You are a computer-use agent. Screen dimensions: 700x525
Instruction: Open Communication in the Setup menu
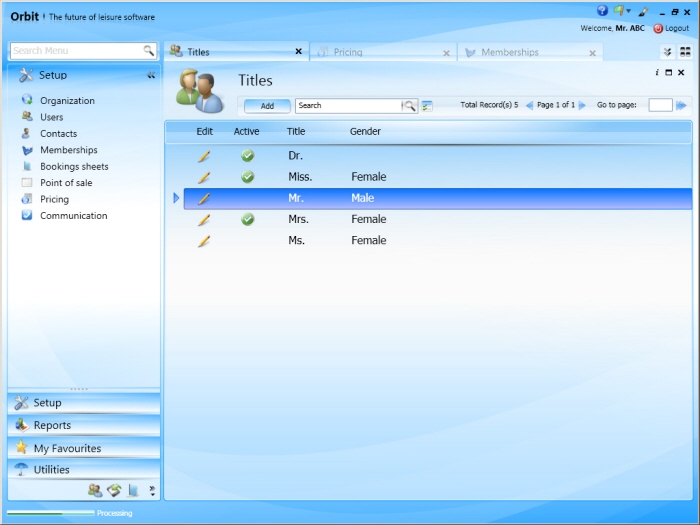click(x=74, y=216)
